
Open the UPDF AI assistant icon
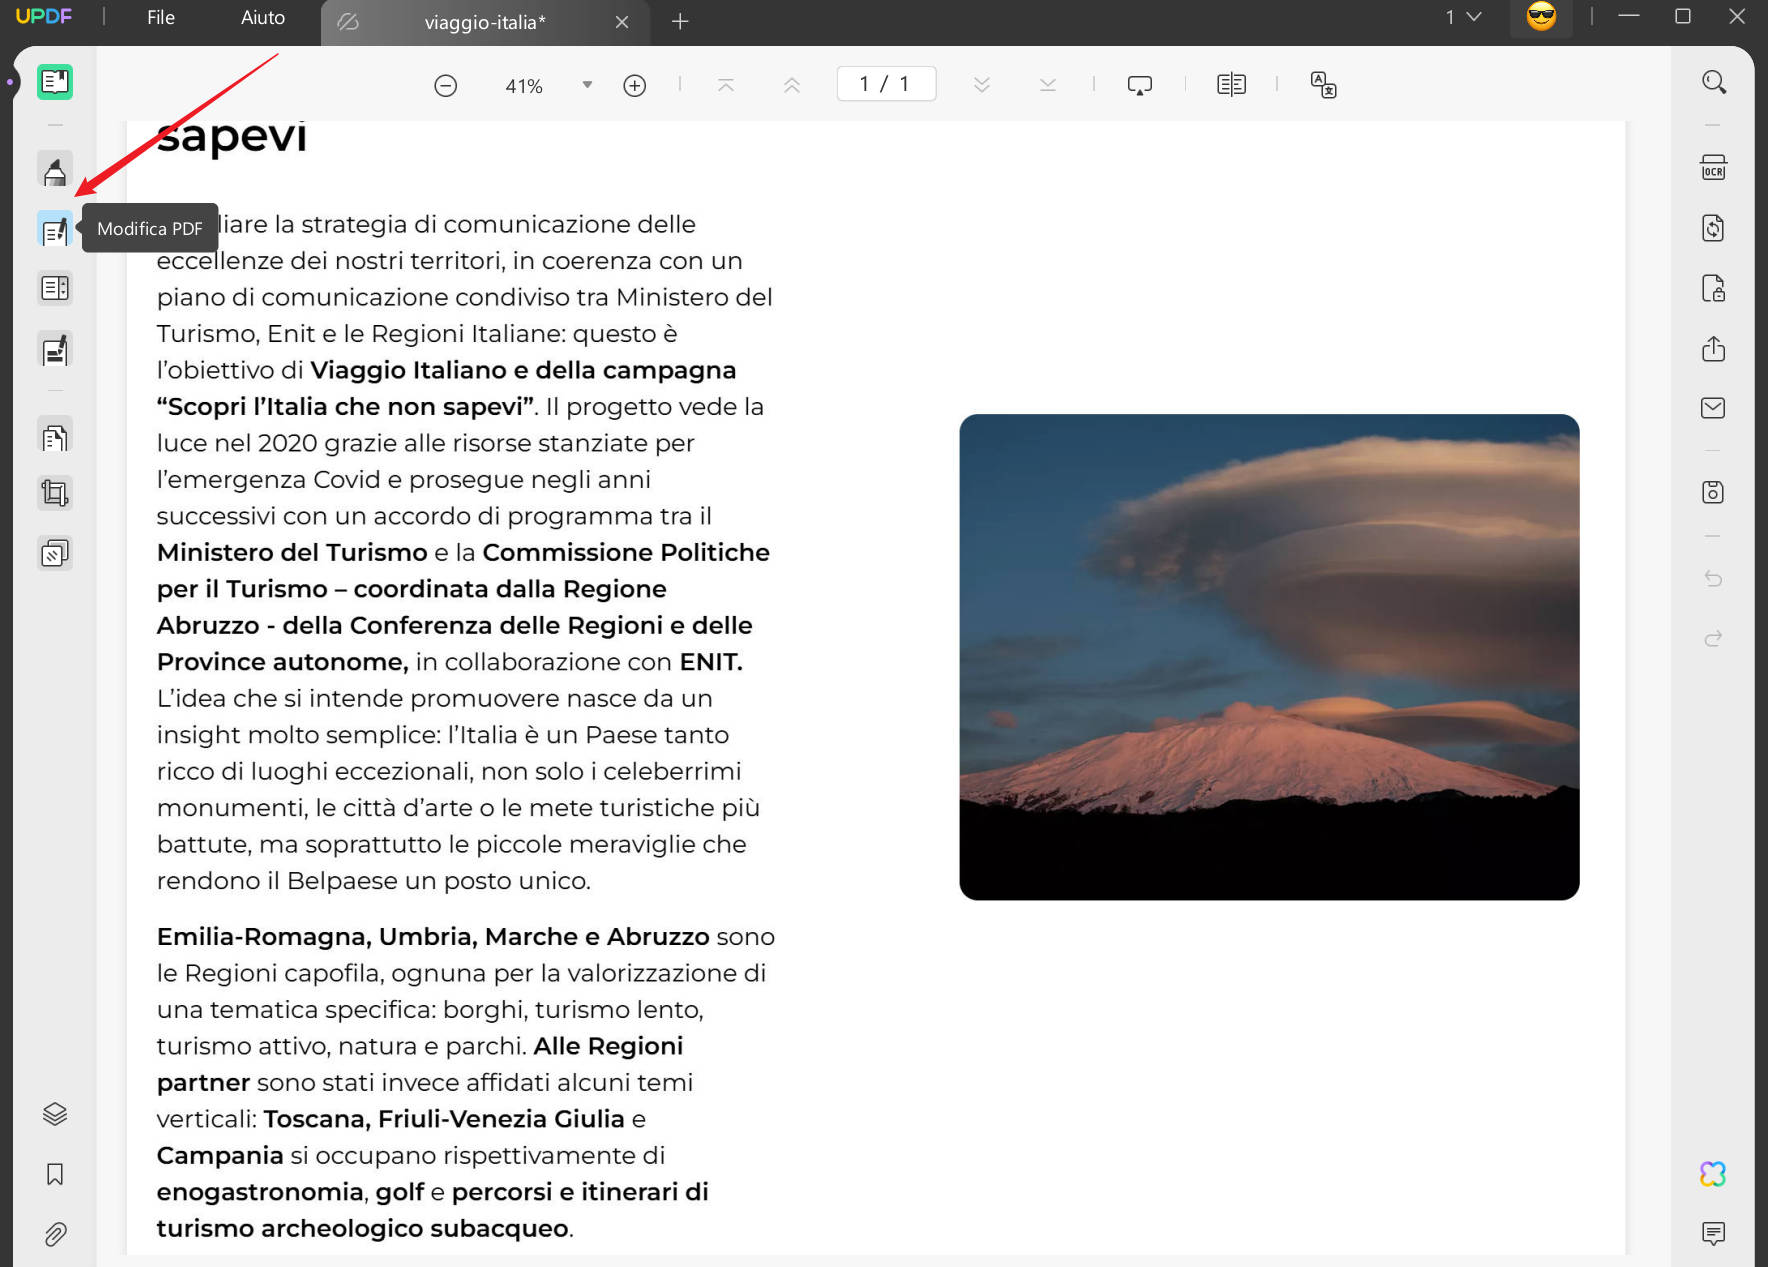click(x=1713, y=1173)
